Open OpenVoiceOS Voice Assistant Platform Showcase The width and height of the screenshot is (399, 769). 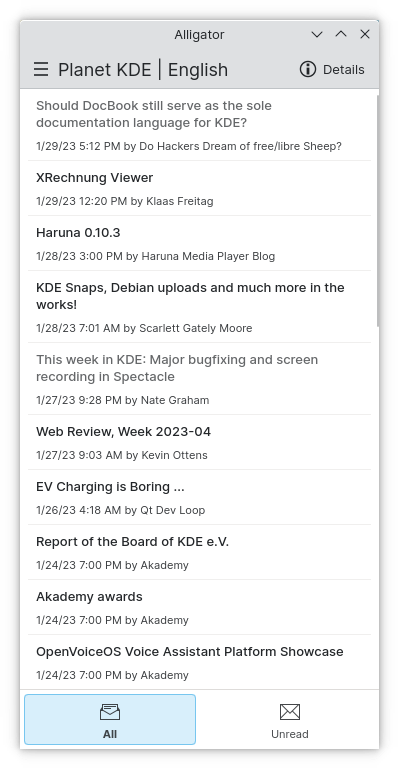tap(200, 662)
